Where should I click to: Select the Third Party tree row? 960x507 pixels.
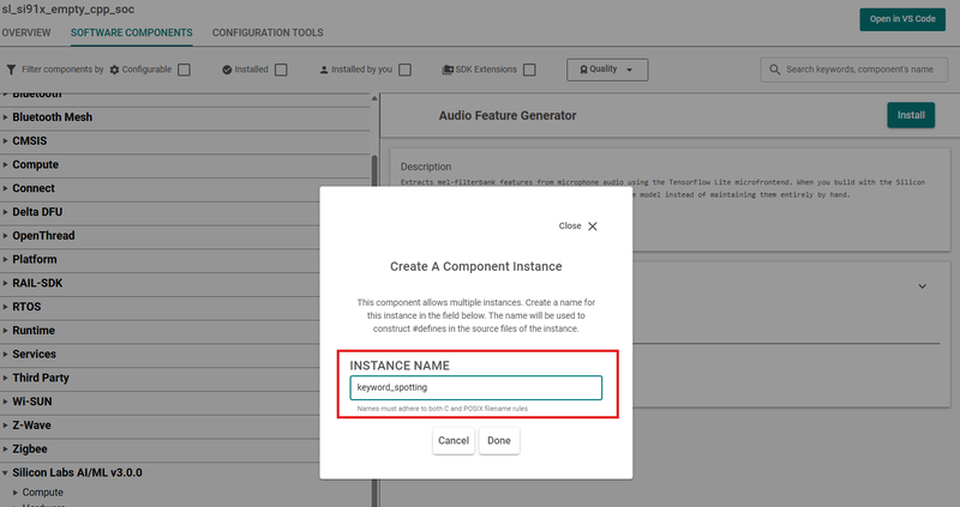pos(160,378)
